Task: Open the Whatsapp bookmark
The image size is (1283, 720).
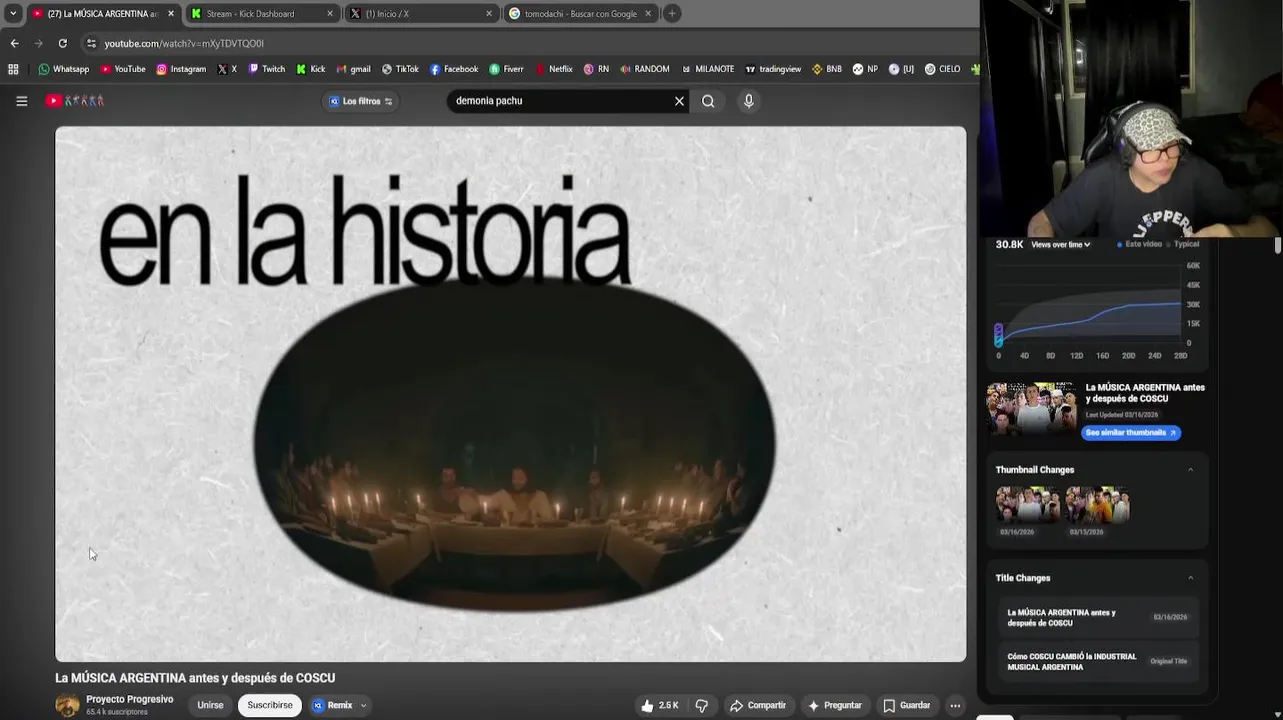Action: point(63,69)
